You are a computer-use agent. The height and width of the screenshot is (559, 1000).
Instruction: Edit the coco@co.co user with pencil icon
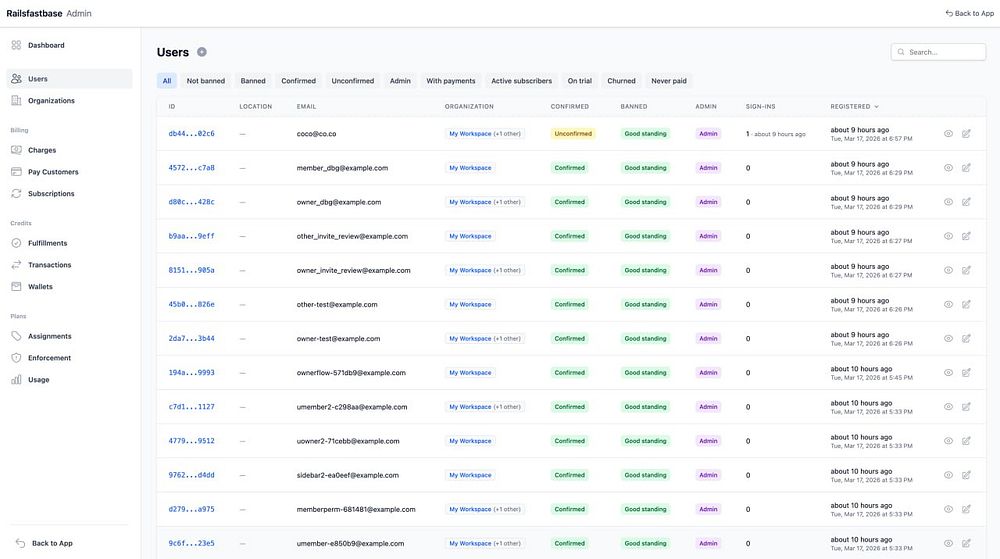click(x=966, y=134)
